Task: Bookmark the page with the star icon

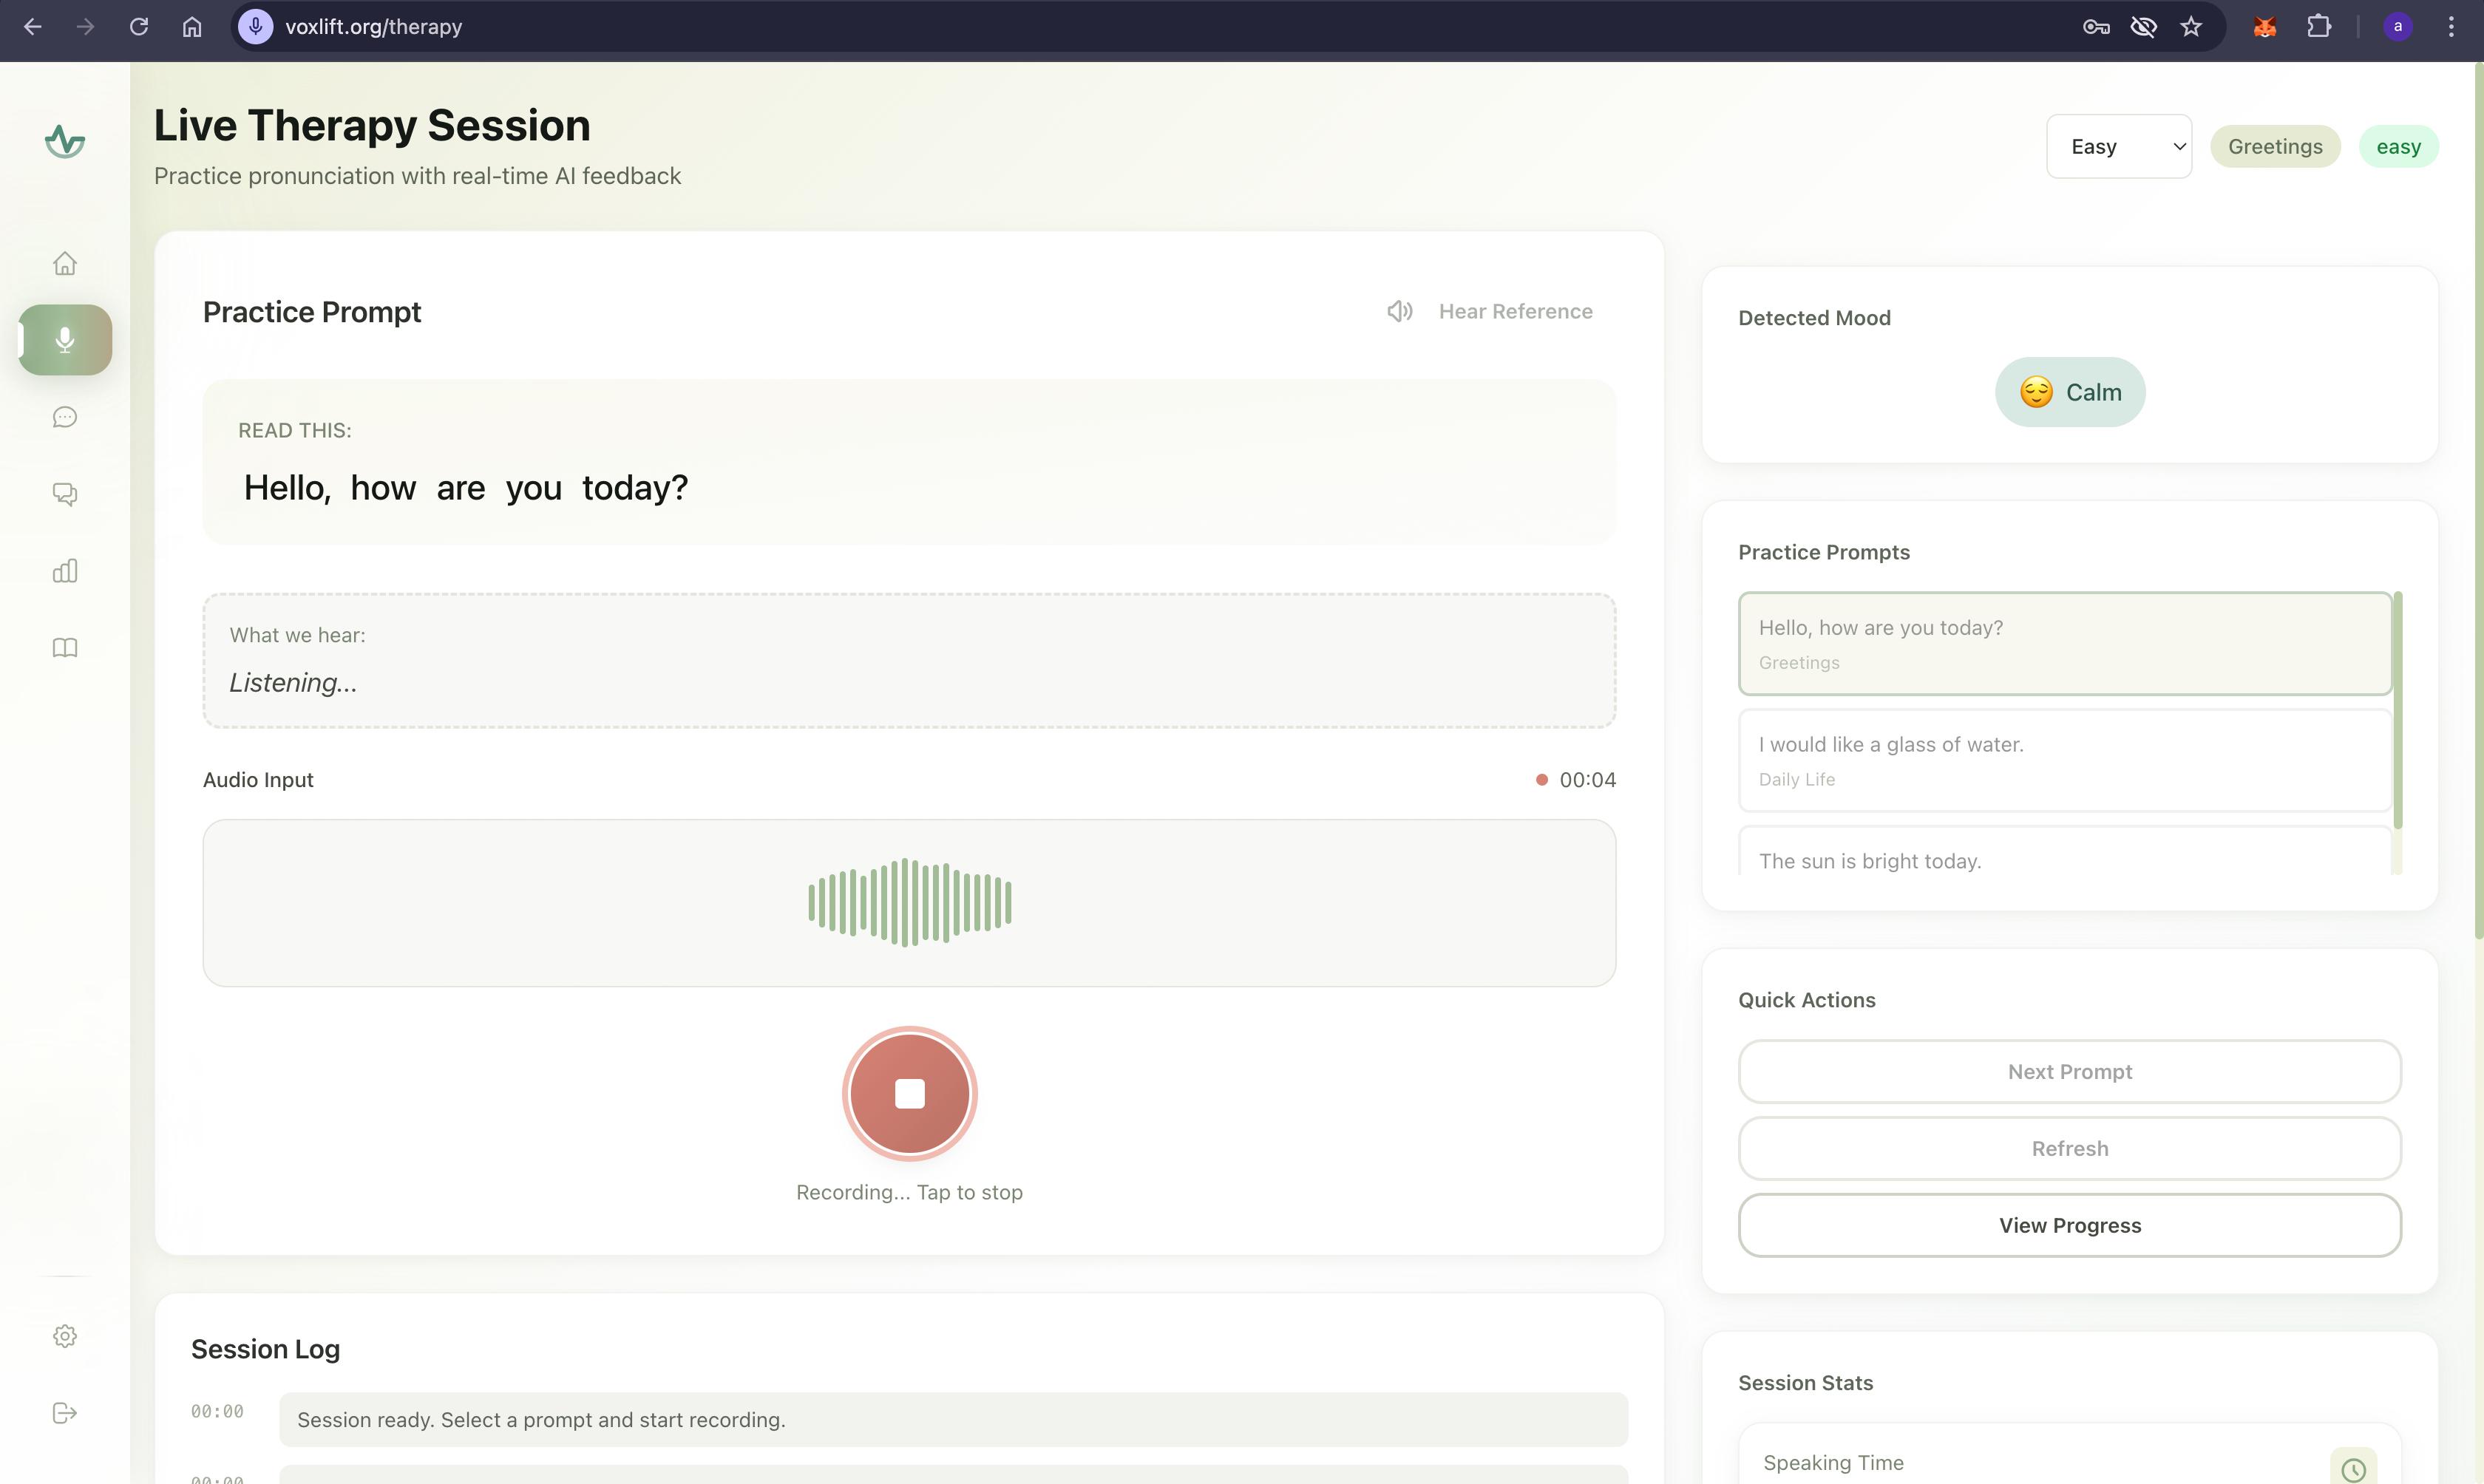Action: (2191, 27)
